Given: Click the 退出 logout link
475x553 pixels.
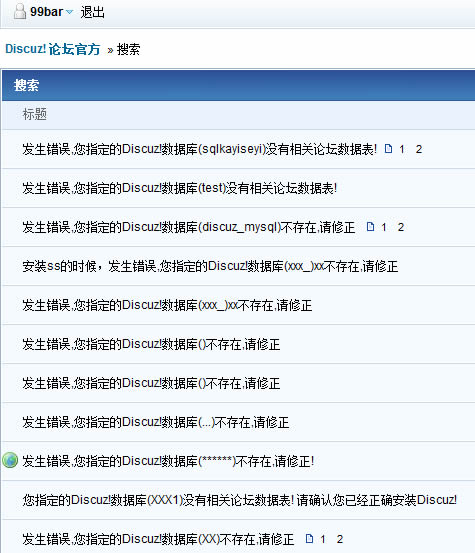Looking at the screenshot, I should pyautogui.click(x=92, y=12).
